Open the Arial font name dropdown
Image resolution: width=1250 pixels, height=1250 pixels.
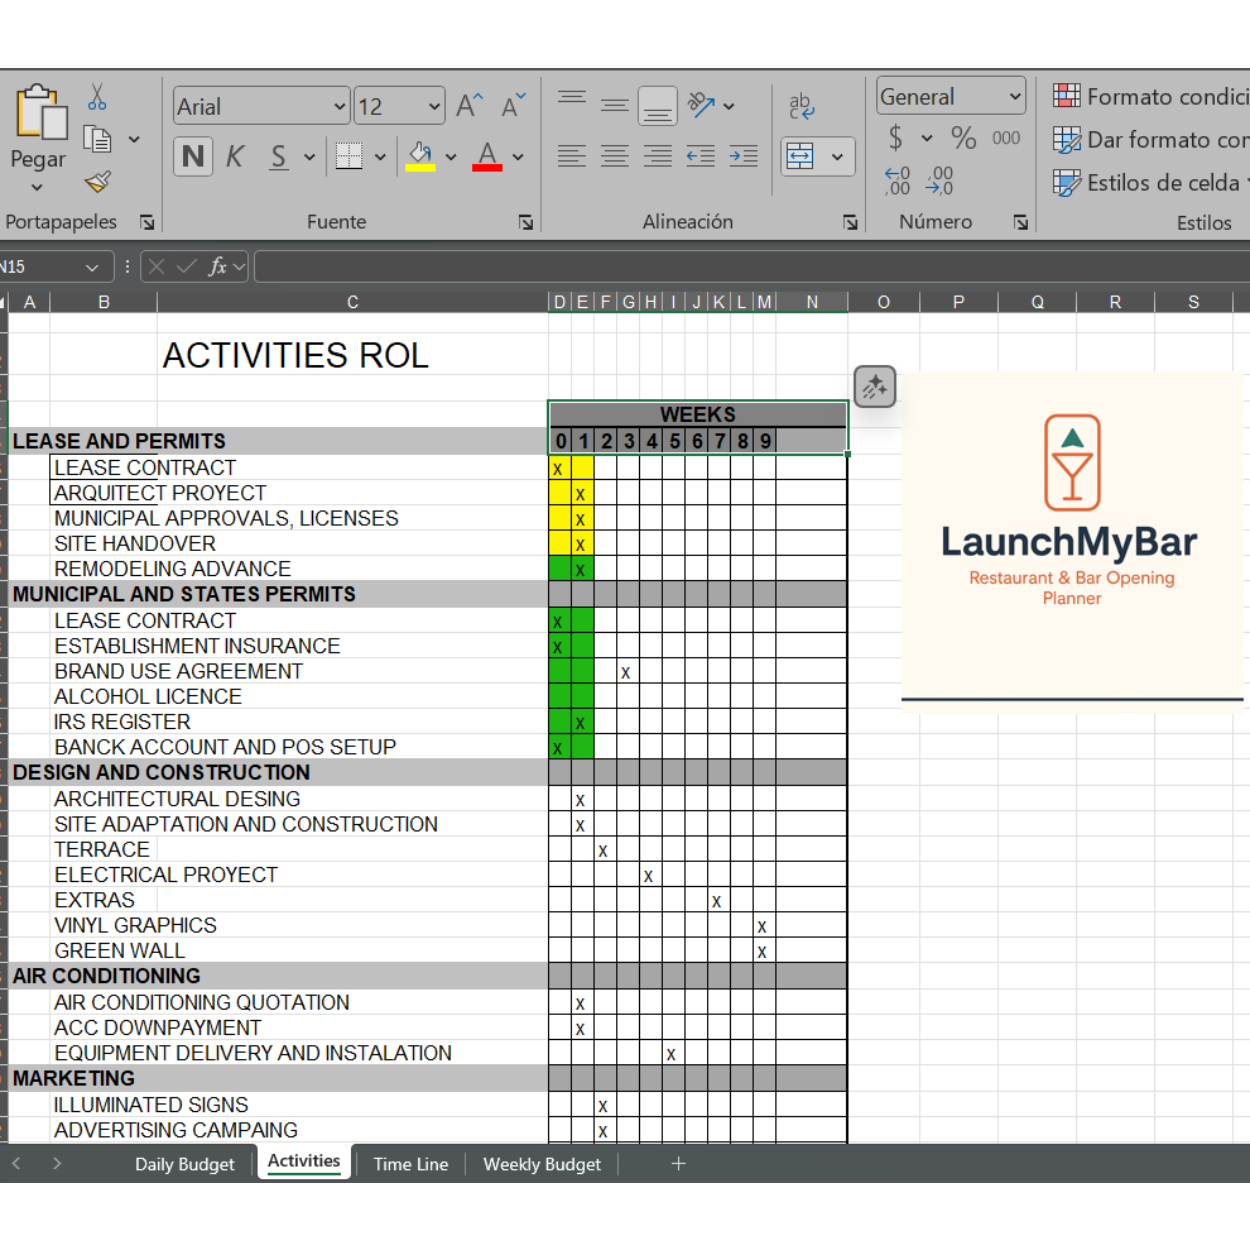(339, 106)
